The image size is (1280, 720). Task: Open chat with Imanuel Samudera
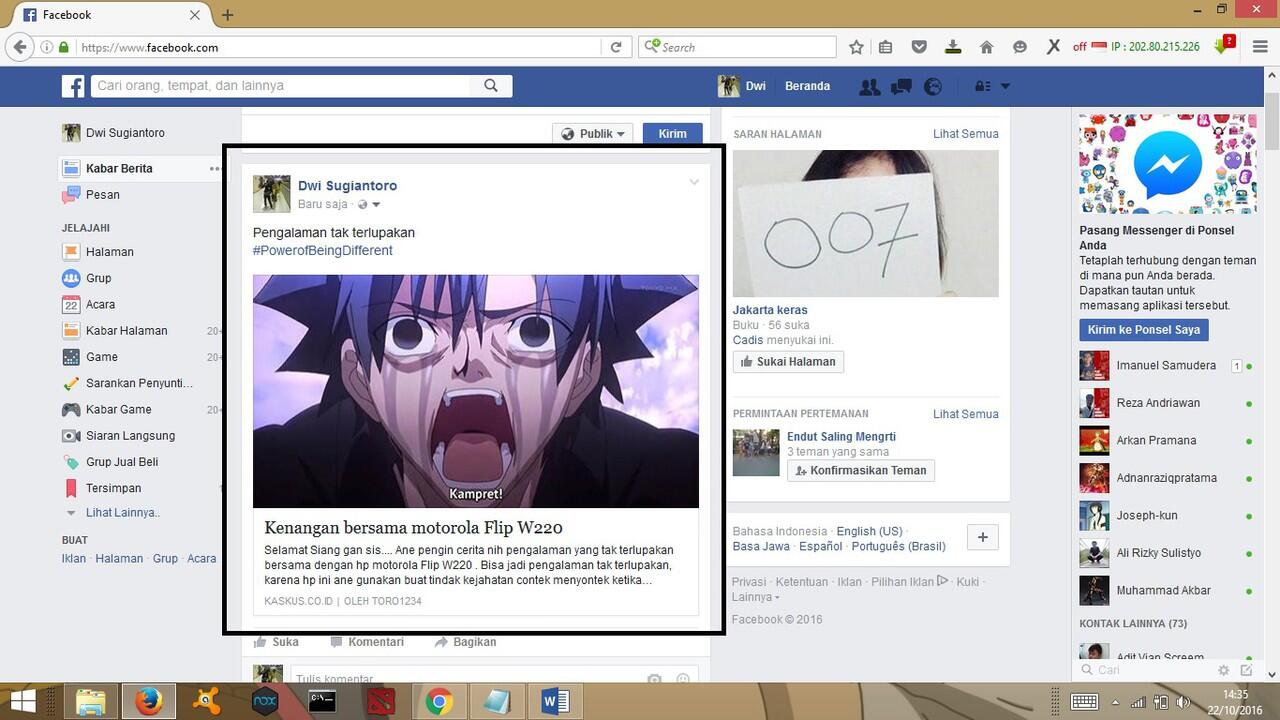pyautogui.click(x=1166, y=366)
